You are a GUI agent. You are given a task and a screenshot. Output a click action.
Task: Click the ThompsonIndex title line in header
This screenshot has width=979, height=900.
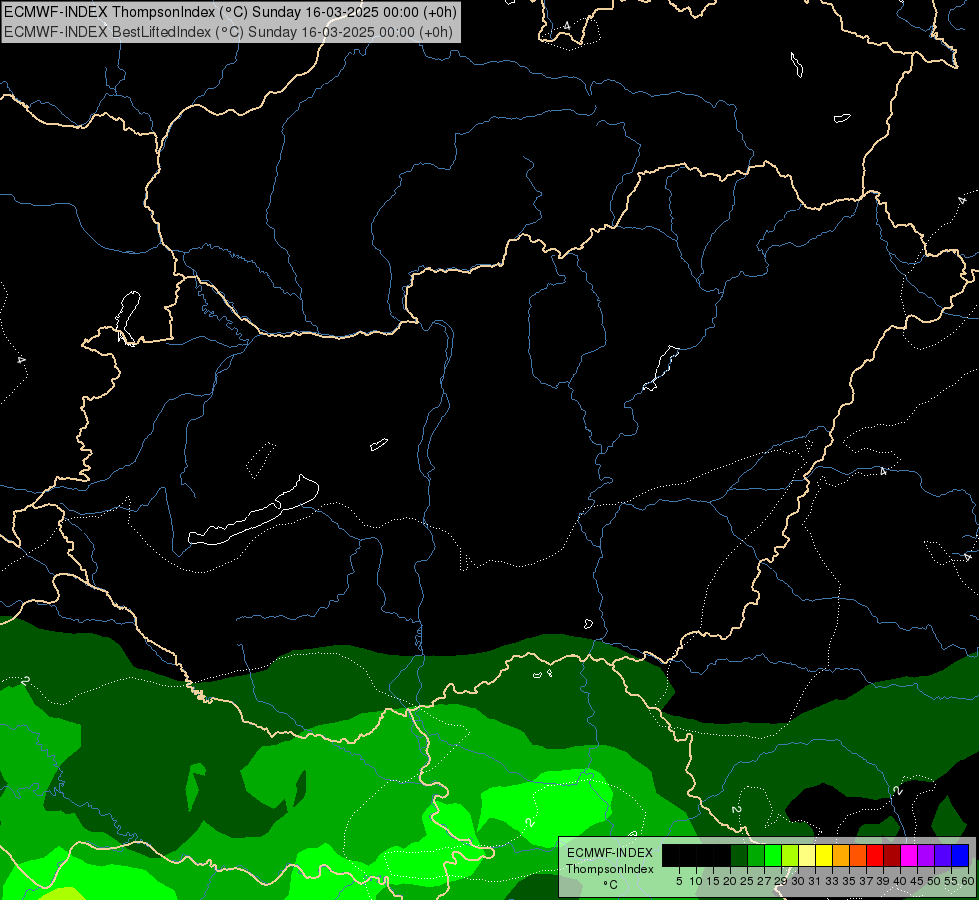point(230,11)
